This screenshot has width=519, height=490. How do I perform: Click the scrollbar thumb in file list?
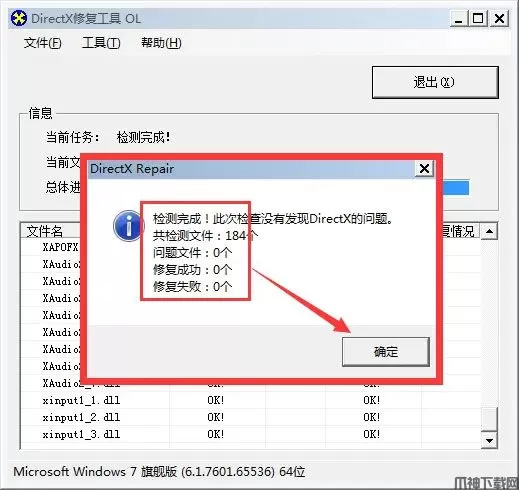point(489,419)
